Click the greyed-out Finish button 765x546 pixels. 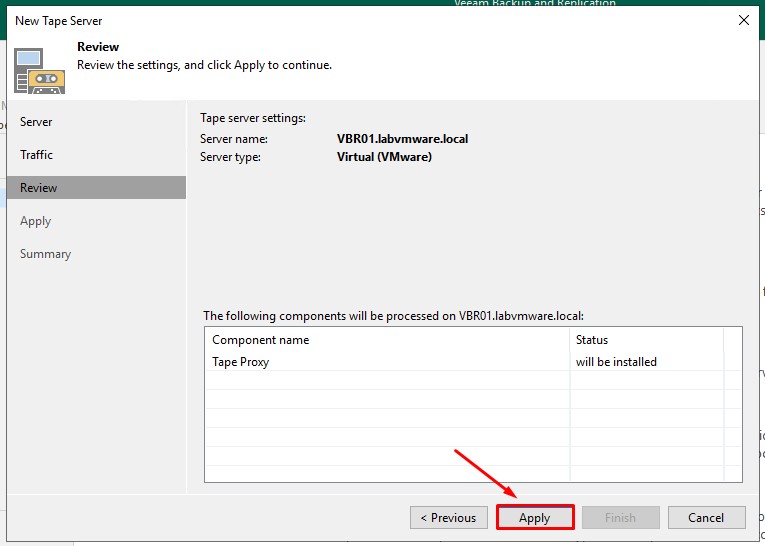620,518
